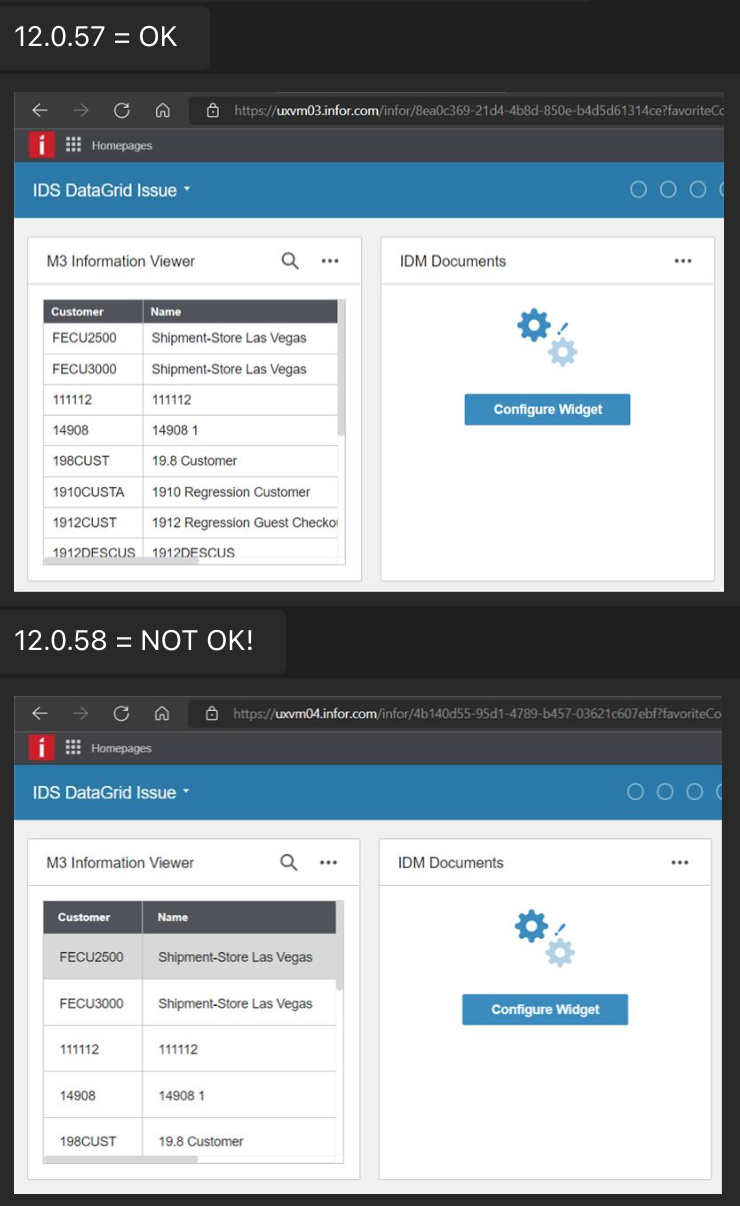Select highlighted FECU2500 cell in the 12.0.58 grid

coord(93,957)
